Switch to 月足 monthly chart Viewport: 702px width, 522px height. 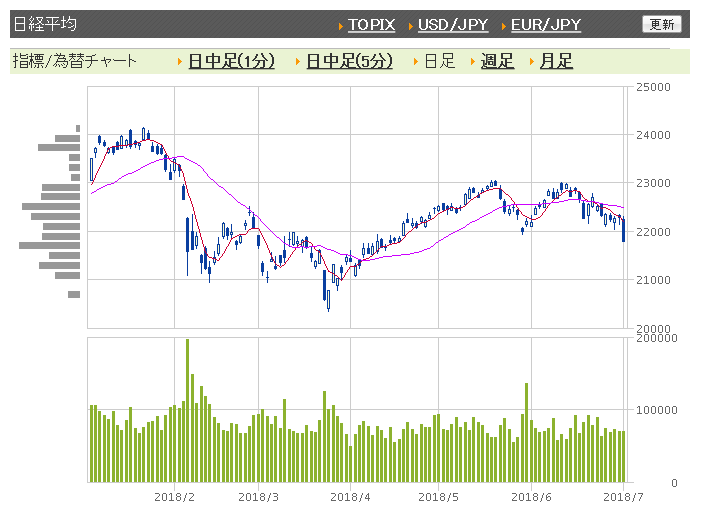tap(556, 61)
